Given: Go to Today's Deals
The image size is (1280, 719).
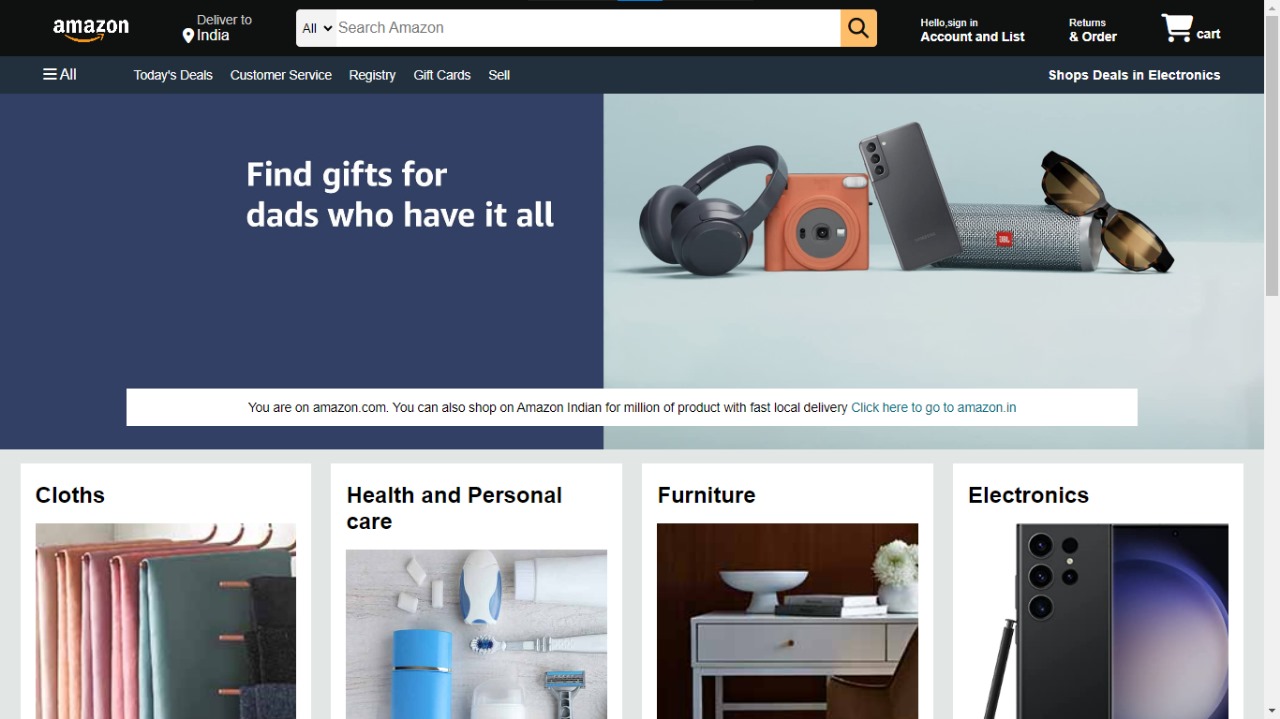Looking at the screenshot, I should click(173, 75).
